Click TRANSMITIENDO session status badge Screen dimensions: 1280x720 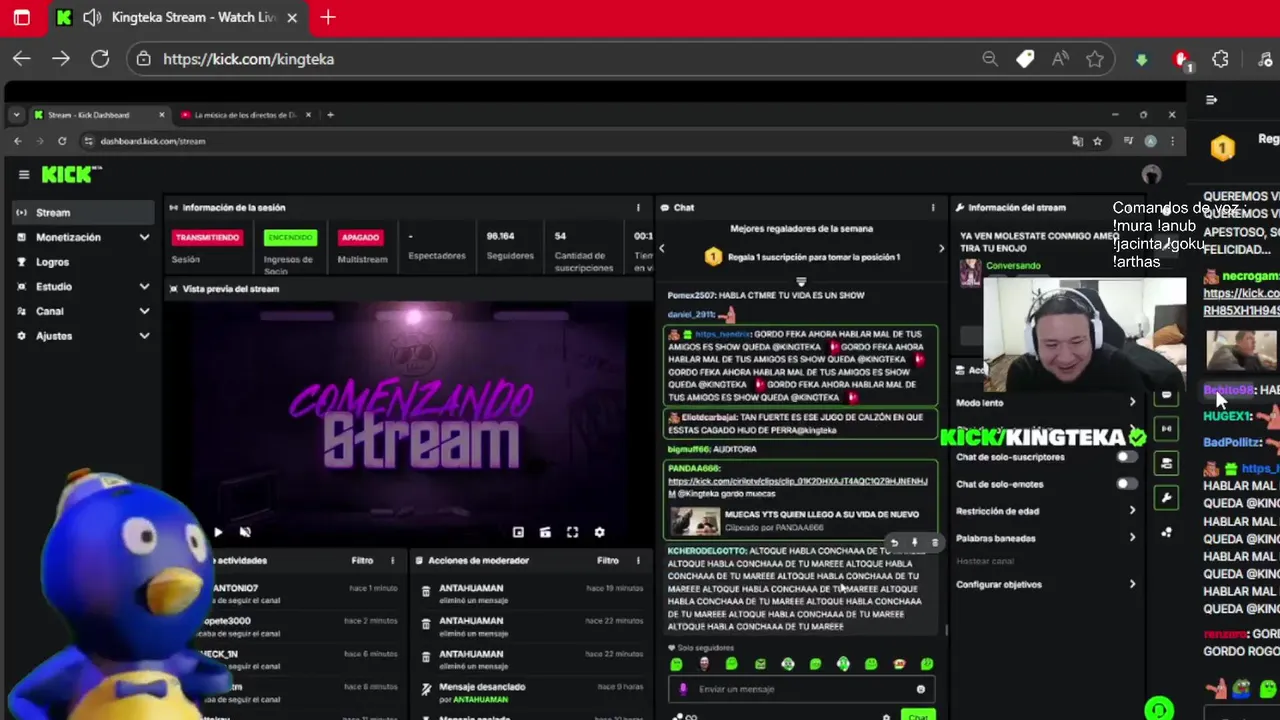point(208,238)
